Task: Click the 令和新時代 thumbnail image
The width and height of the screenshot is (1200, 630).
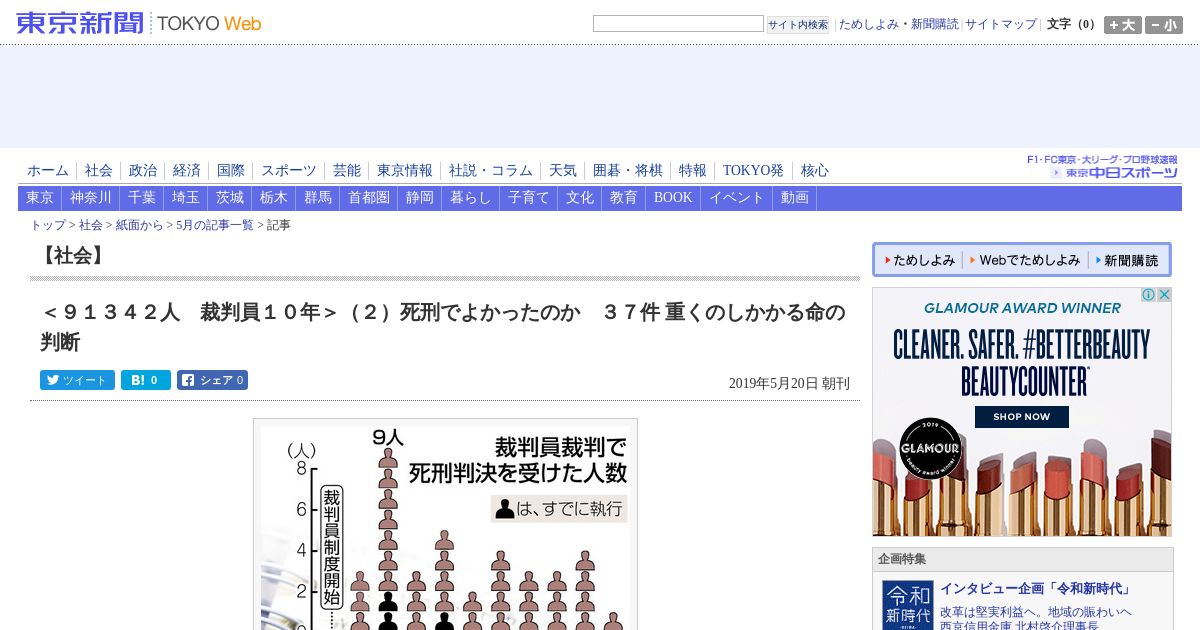Action: (x=908, y=605)
